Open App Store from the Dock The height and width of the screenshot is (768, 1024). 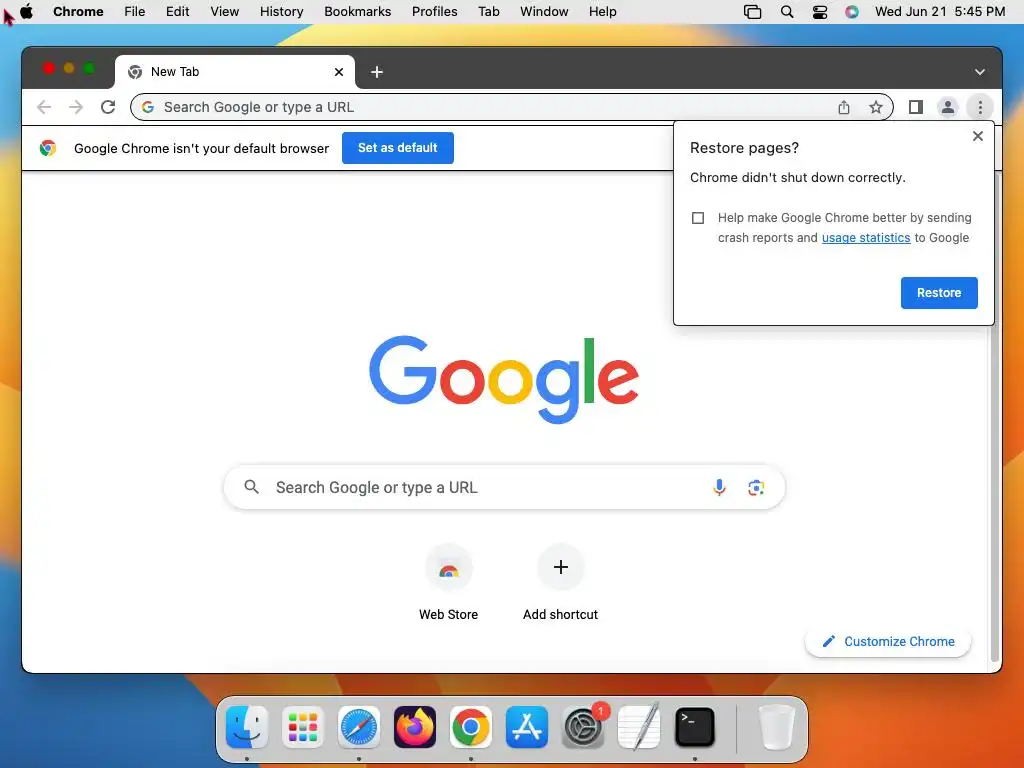526,727
